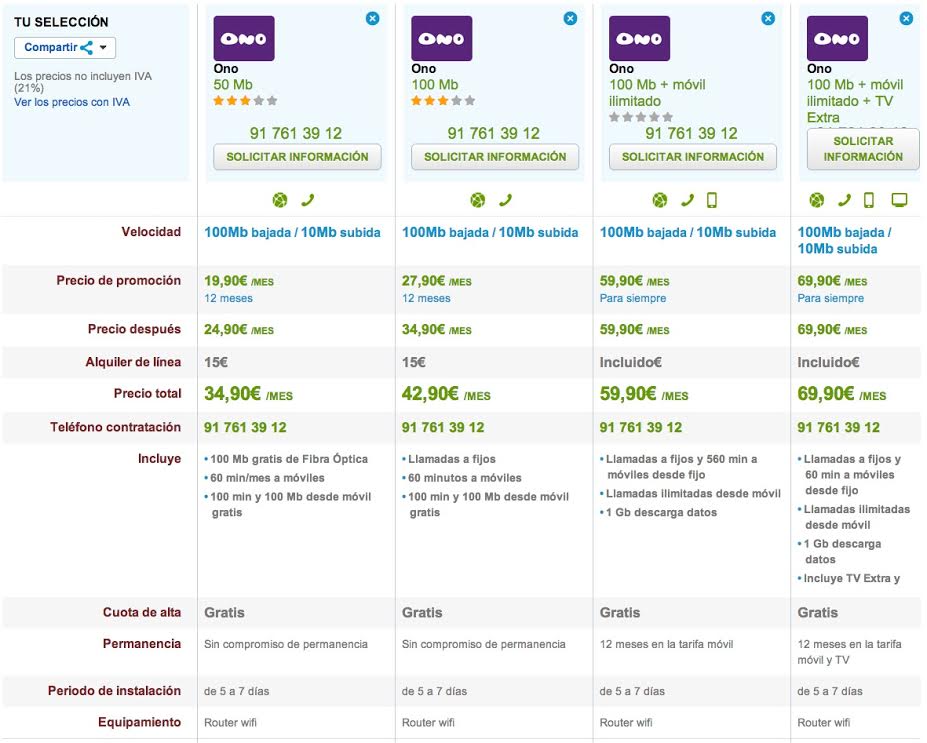Click internet globe icon under the 50 Mb plan
Viewport: 927px width, 743px height.
click(280, 200)
